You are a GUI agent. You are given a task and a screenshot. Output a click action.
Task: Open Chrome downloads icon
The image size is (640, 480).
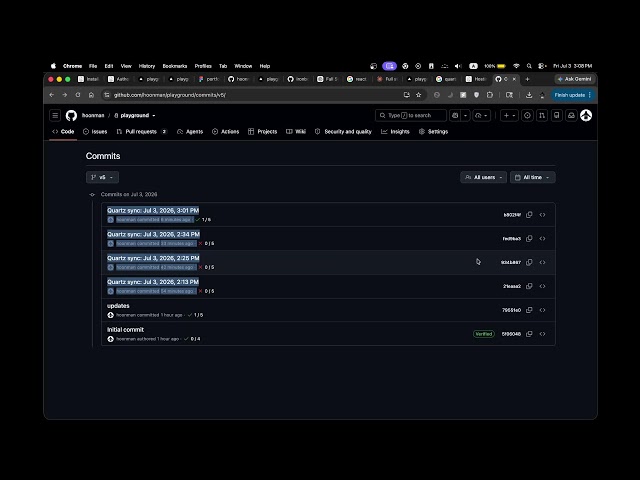[529, 95]
